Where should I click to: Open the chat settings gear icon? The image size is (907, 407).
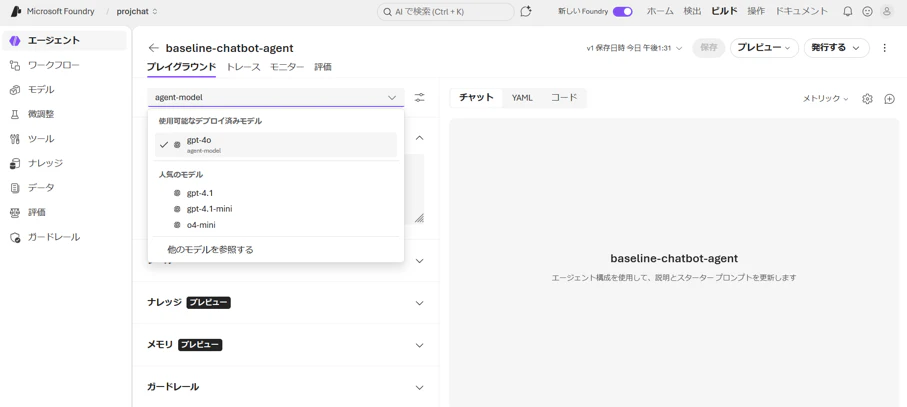867,99
